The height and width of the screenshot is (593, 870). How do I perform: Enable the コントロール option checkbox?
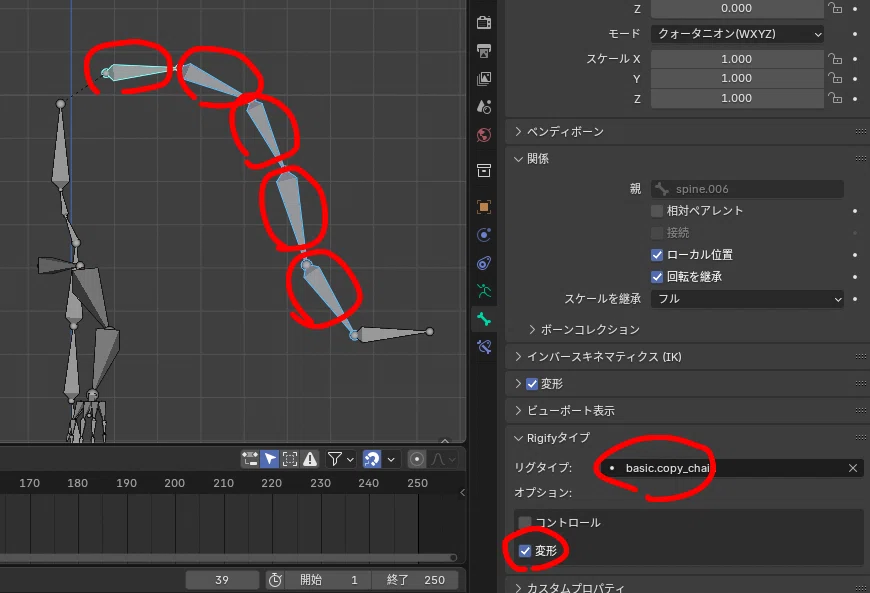tap(524, 523)
